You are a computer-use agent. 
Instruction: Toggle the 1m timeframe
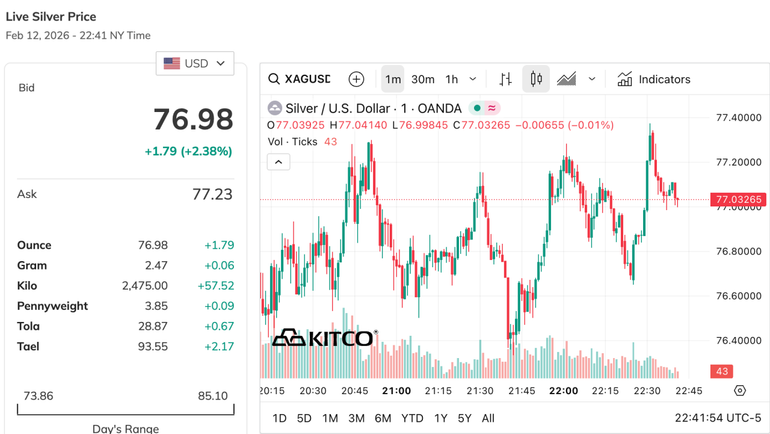(393, 79)
